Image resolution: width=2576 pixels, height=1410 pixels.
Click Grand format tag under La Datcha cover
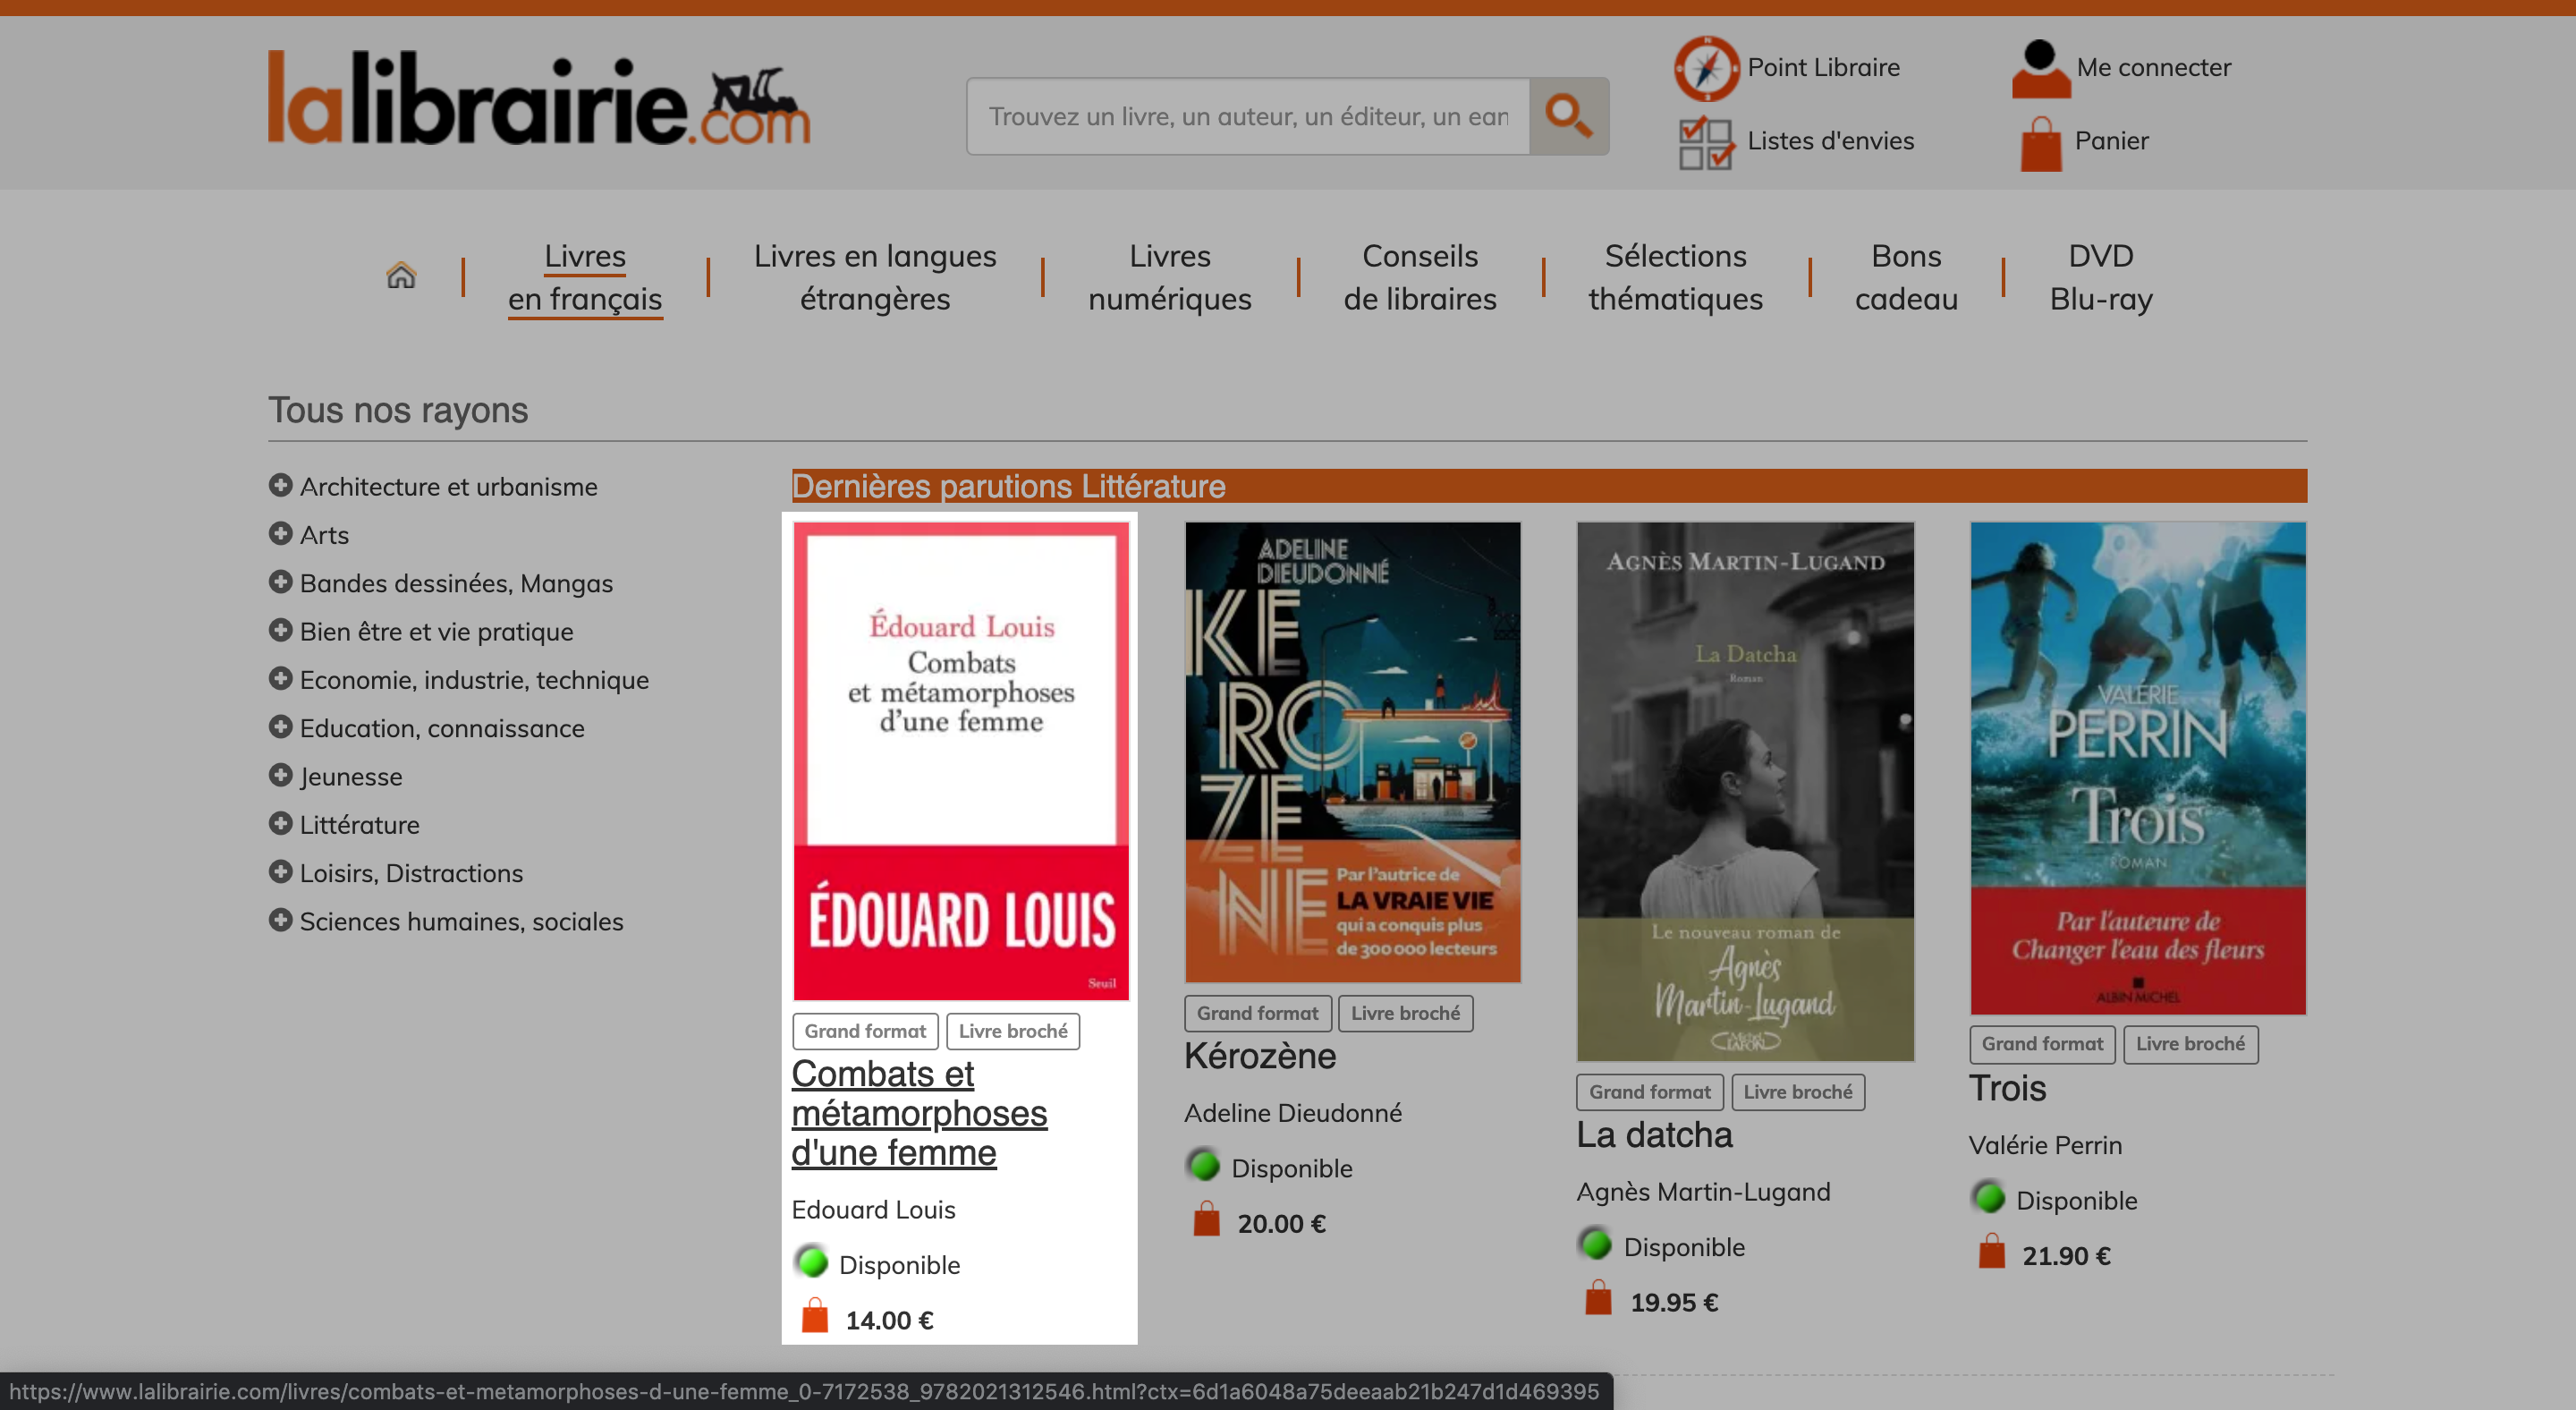point(1650,1092)
